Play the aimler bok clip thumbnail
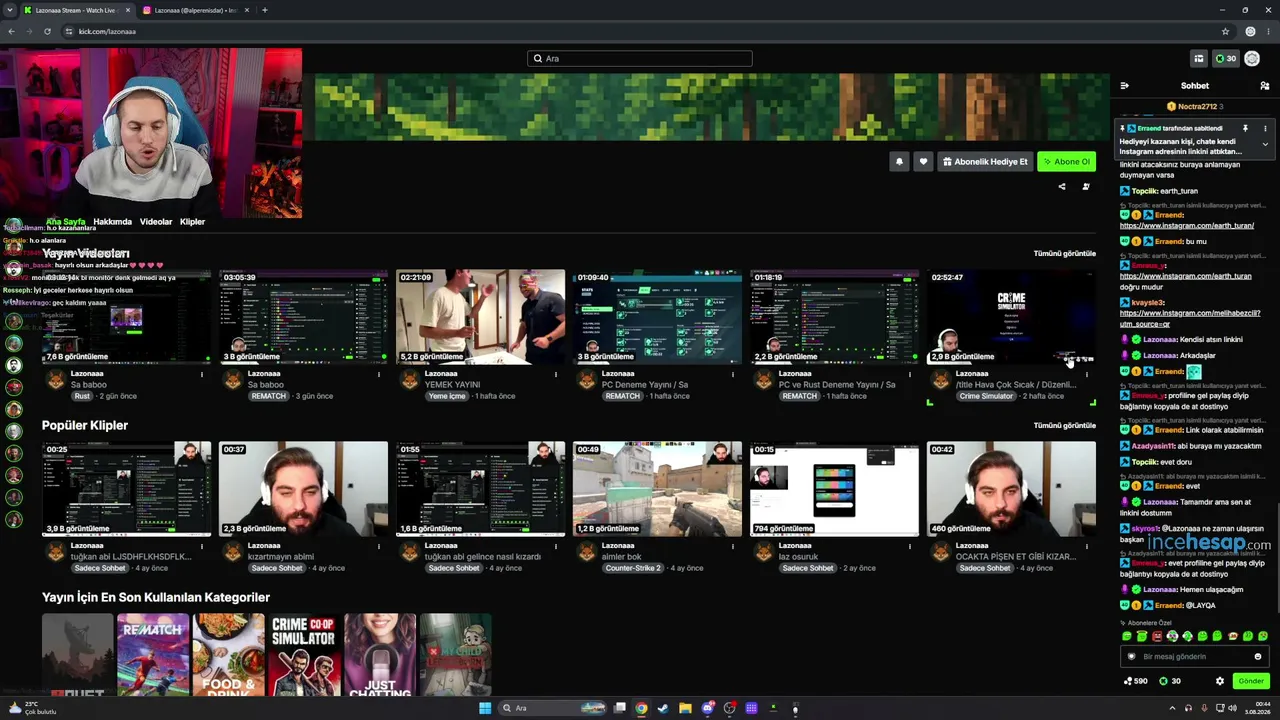This screenshot has height=720, width=1280. point(658,489)
